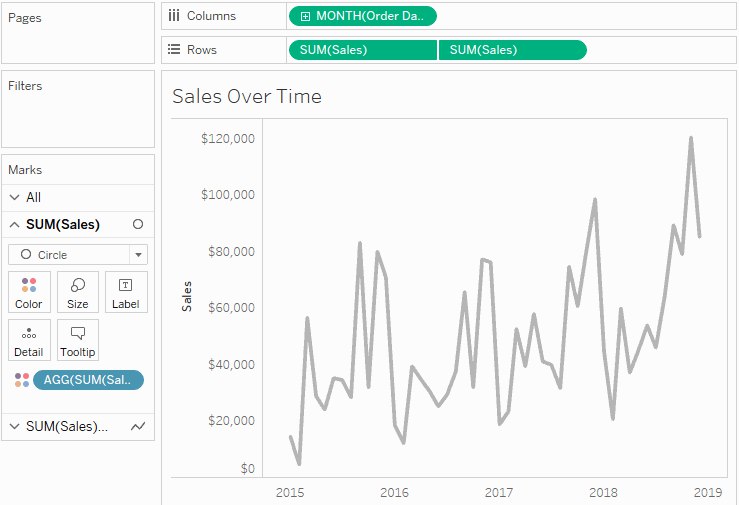Click the line mark icon beside SUM(Sales)
Viewport: 739px width, 505px height.
pyautogui.click(x=138, y=427)
